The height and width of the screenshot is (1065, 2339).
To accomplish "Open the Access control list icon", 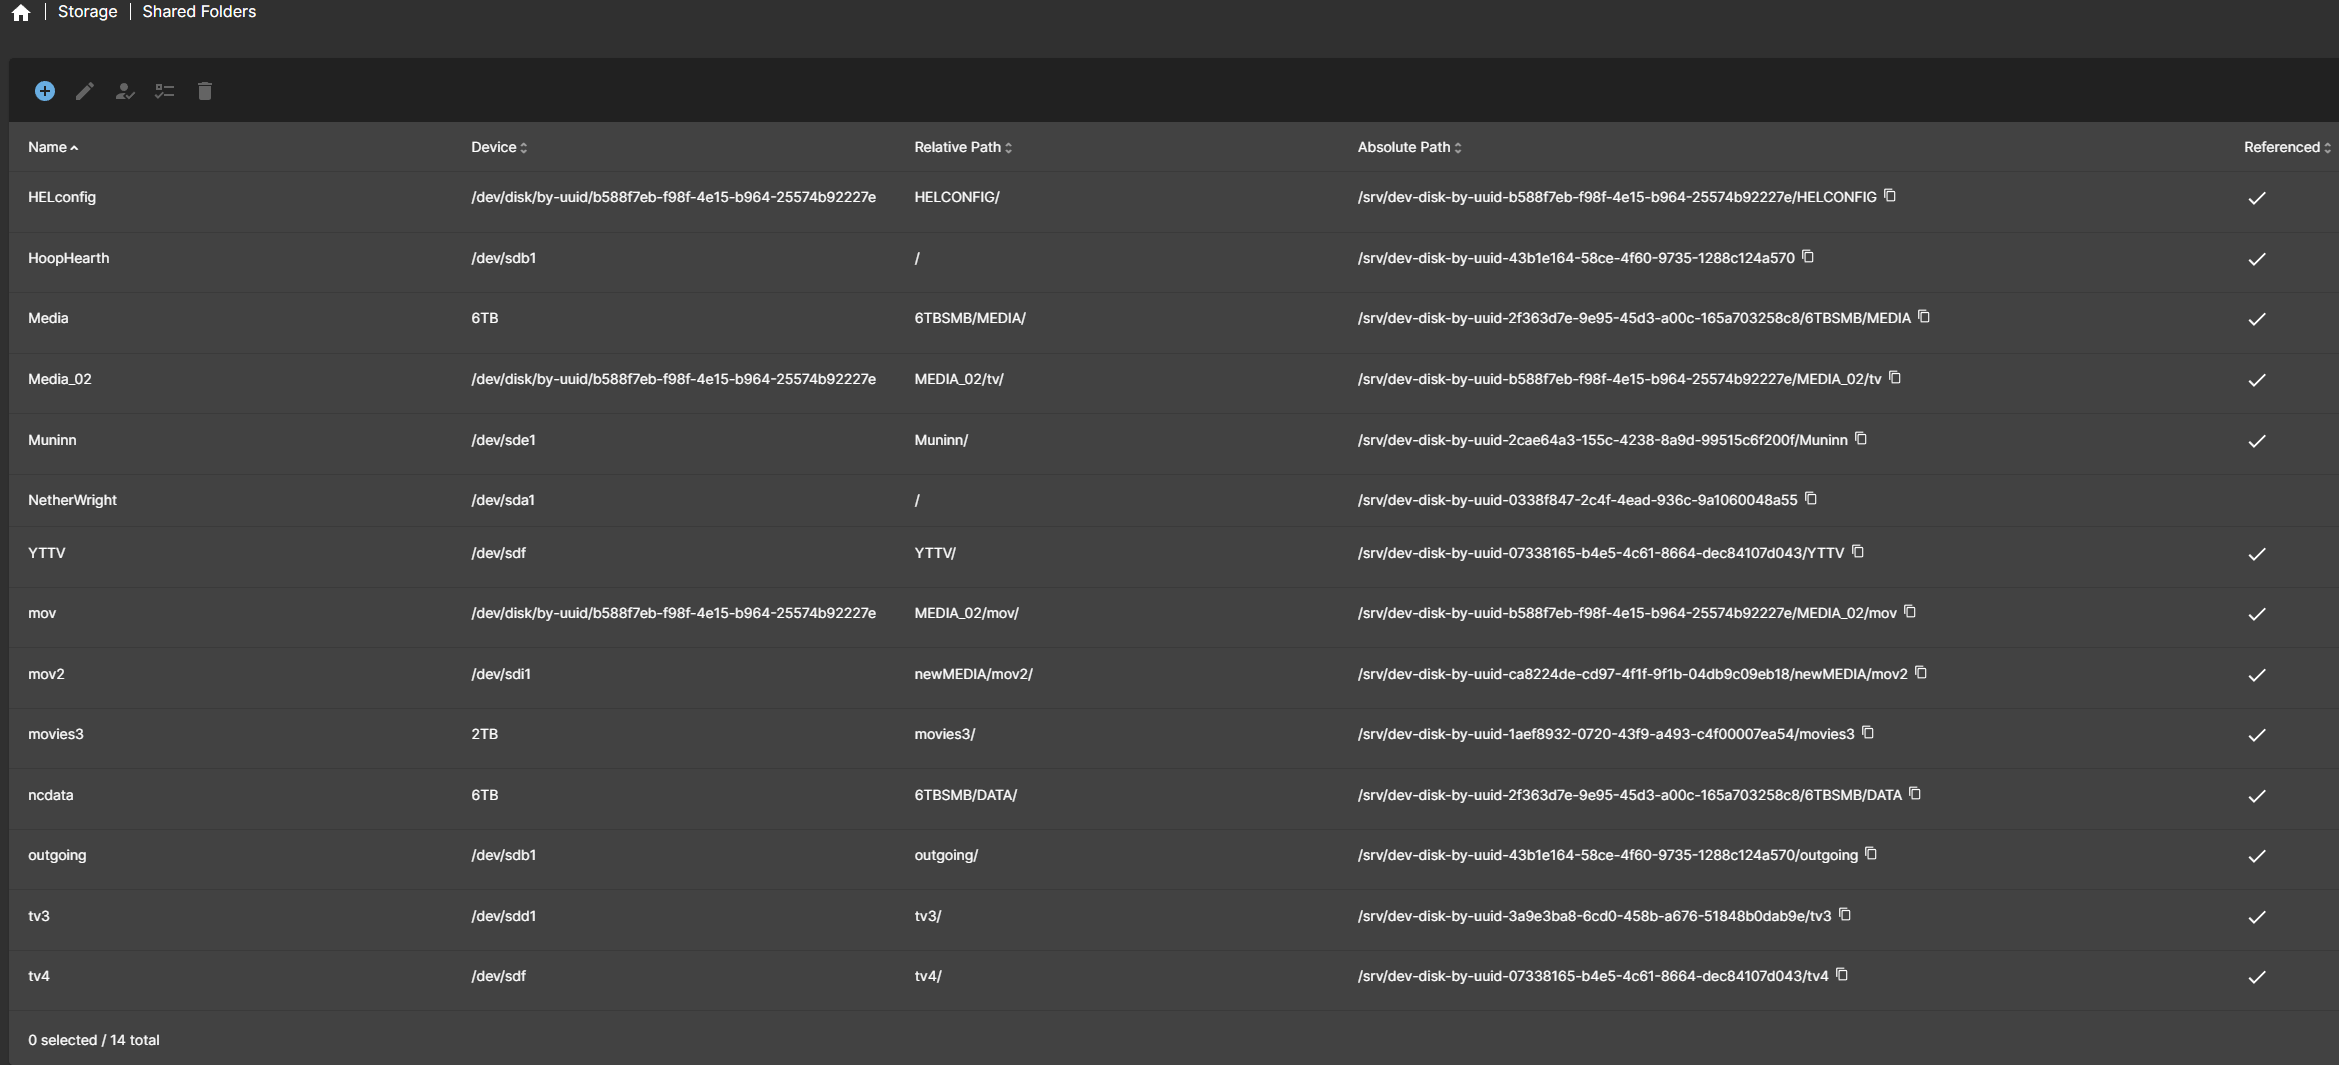I will [x=165, y=91].
